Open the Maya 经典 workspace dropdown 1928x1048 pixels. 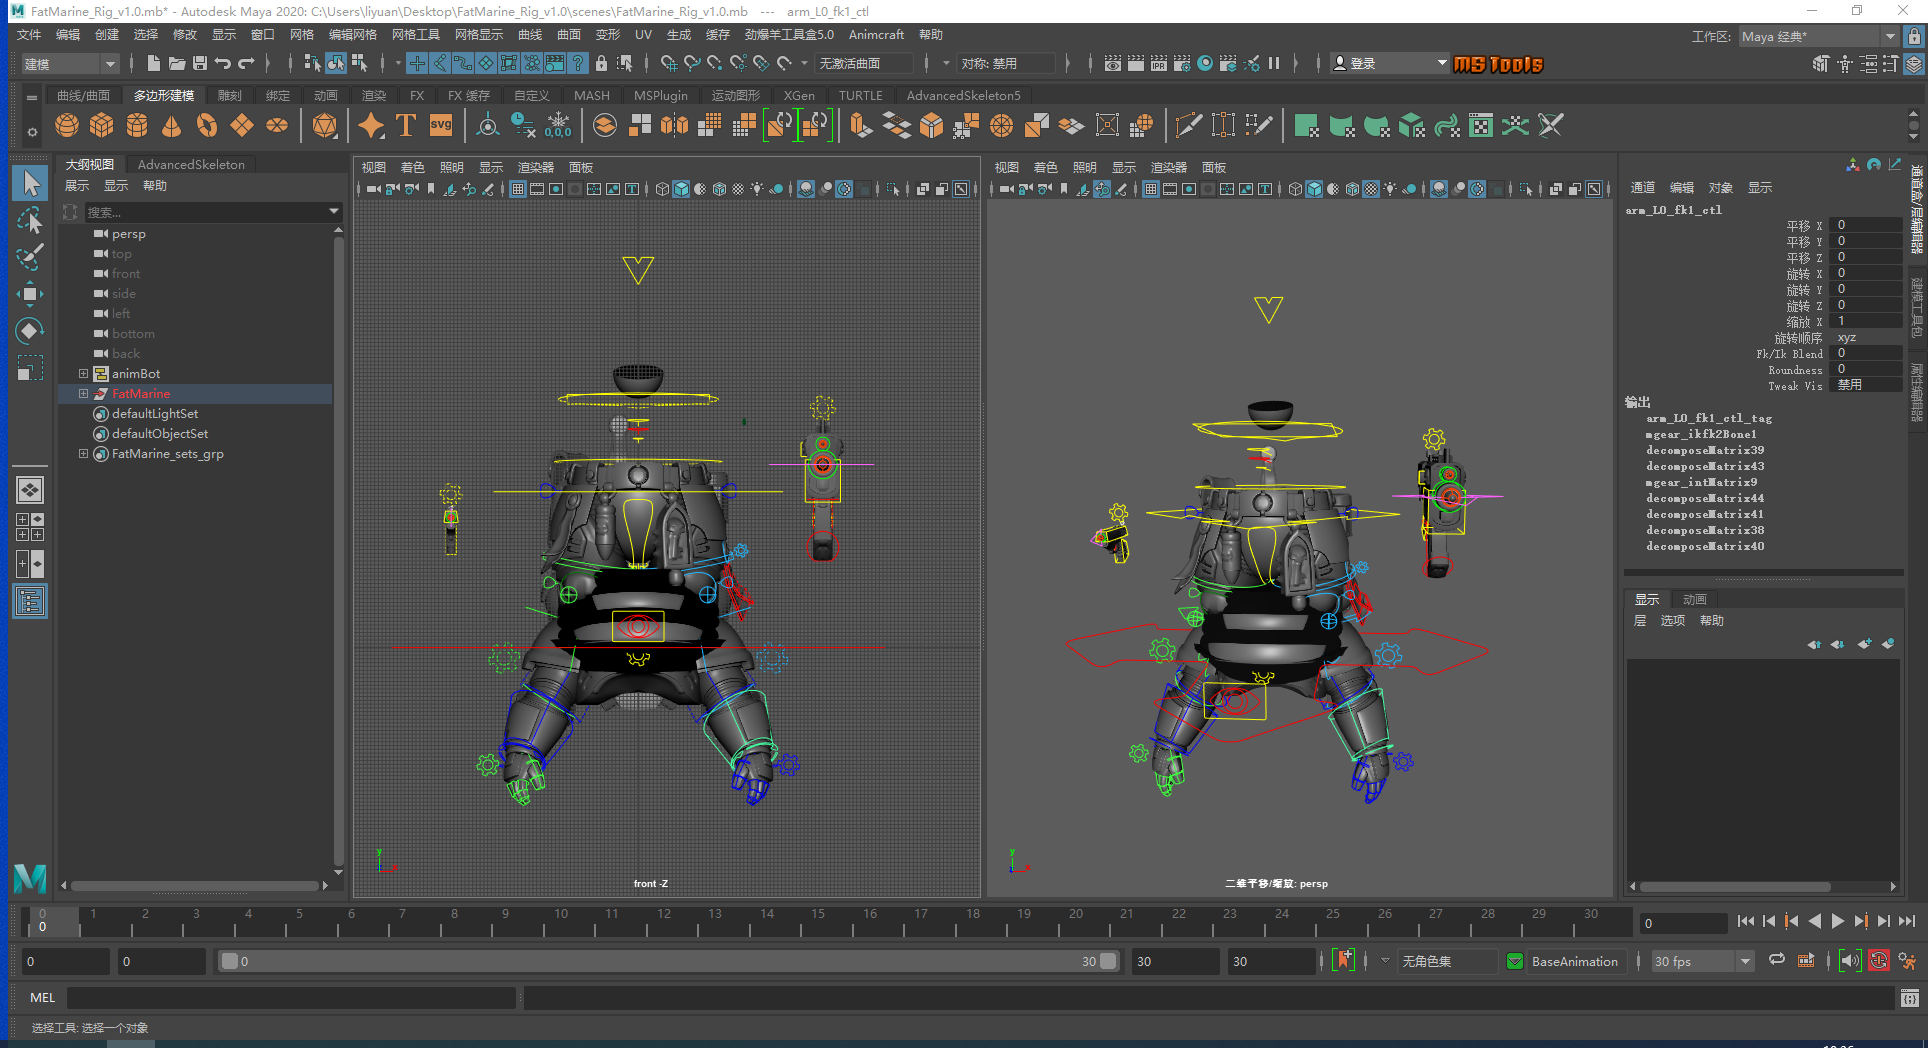coord(1818,36)
